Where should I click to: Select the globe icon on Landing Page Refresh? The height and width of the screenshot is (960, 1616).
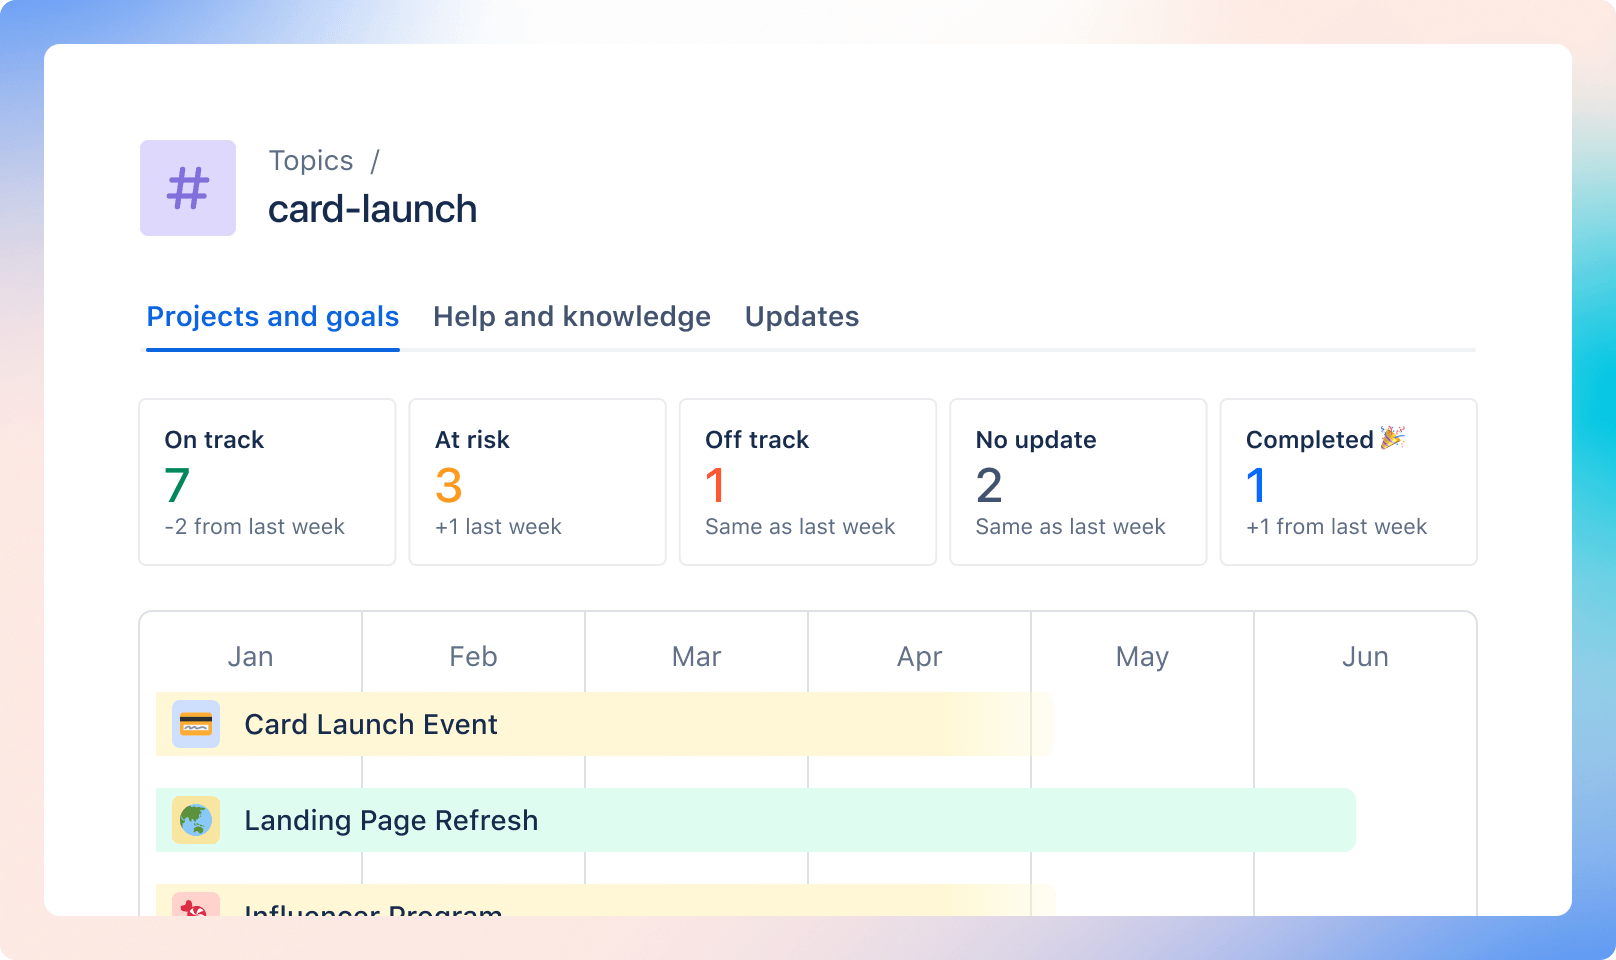(x=195, y=820)
